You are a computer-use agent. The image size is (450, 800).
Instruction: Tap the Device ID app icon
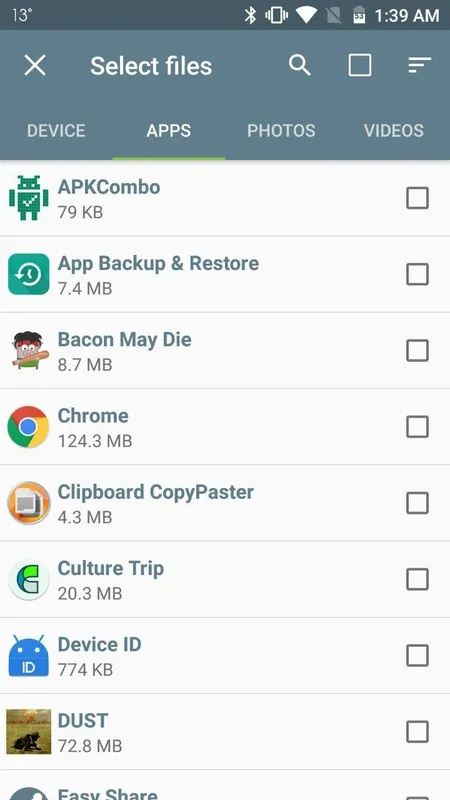coord(29,656)
